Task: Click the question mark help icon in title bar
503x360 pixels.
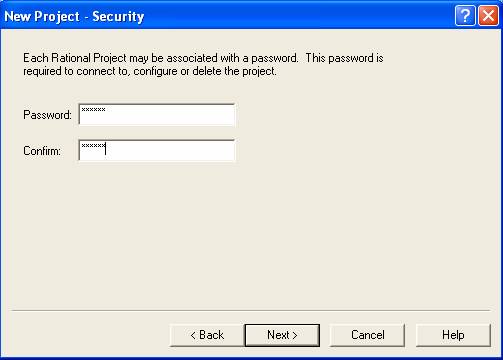Action: click(x=465, y=16)
